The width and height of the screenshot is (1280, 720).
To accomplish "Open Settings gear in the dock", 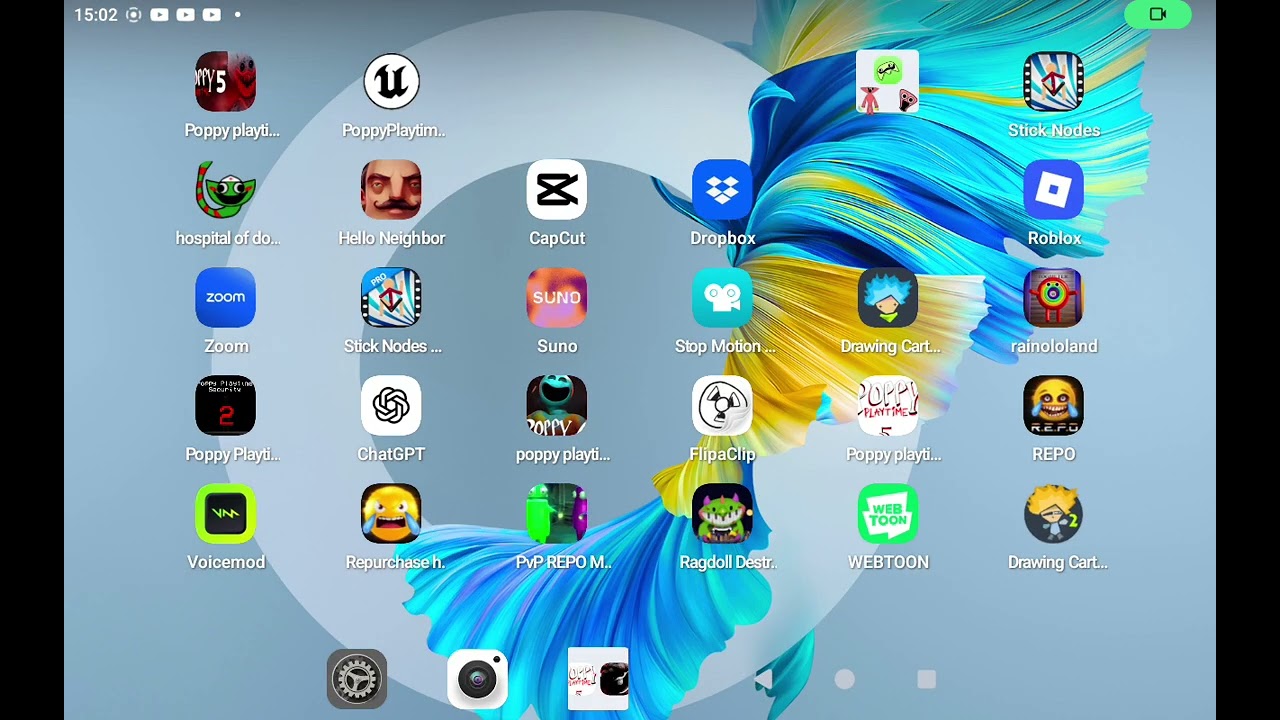I will (x=357, y=679).
